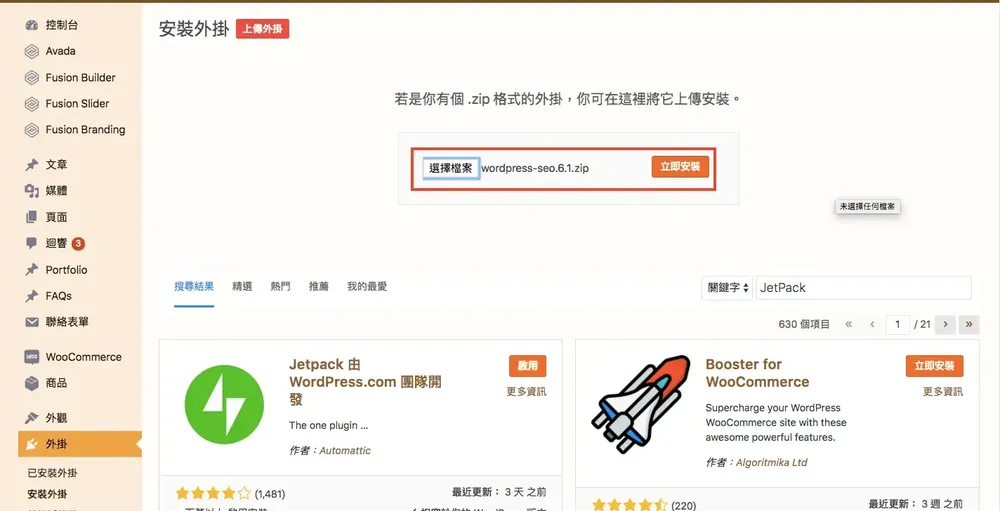This screenshot has width=1000, height=511.
Task: Click the 頁面 pages icon
Action: pos(31,218)
